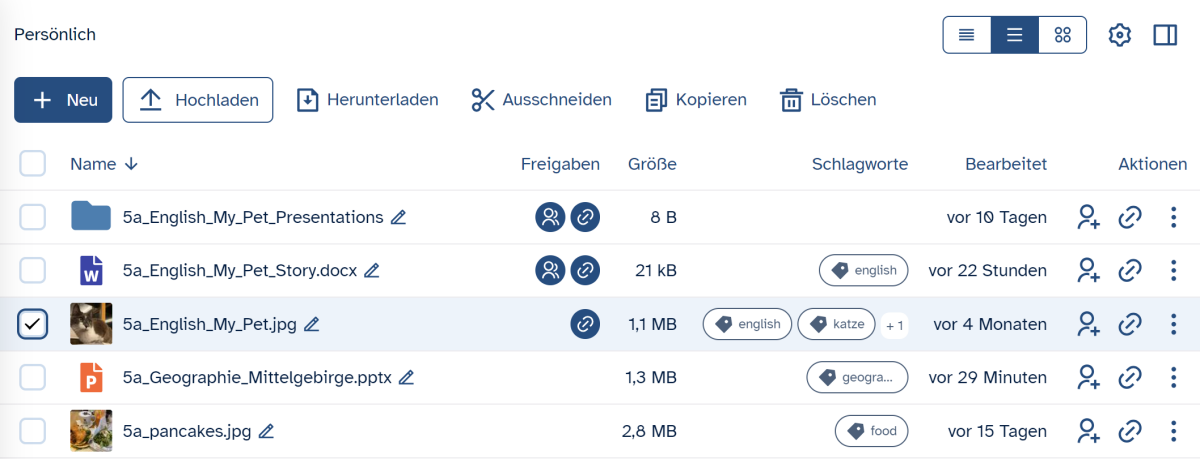Viewport: 1200px width, 459px height.
Task: Toggle the right sidebar panel icon
Action: (1165, 35)
